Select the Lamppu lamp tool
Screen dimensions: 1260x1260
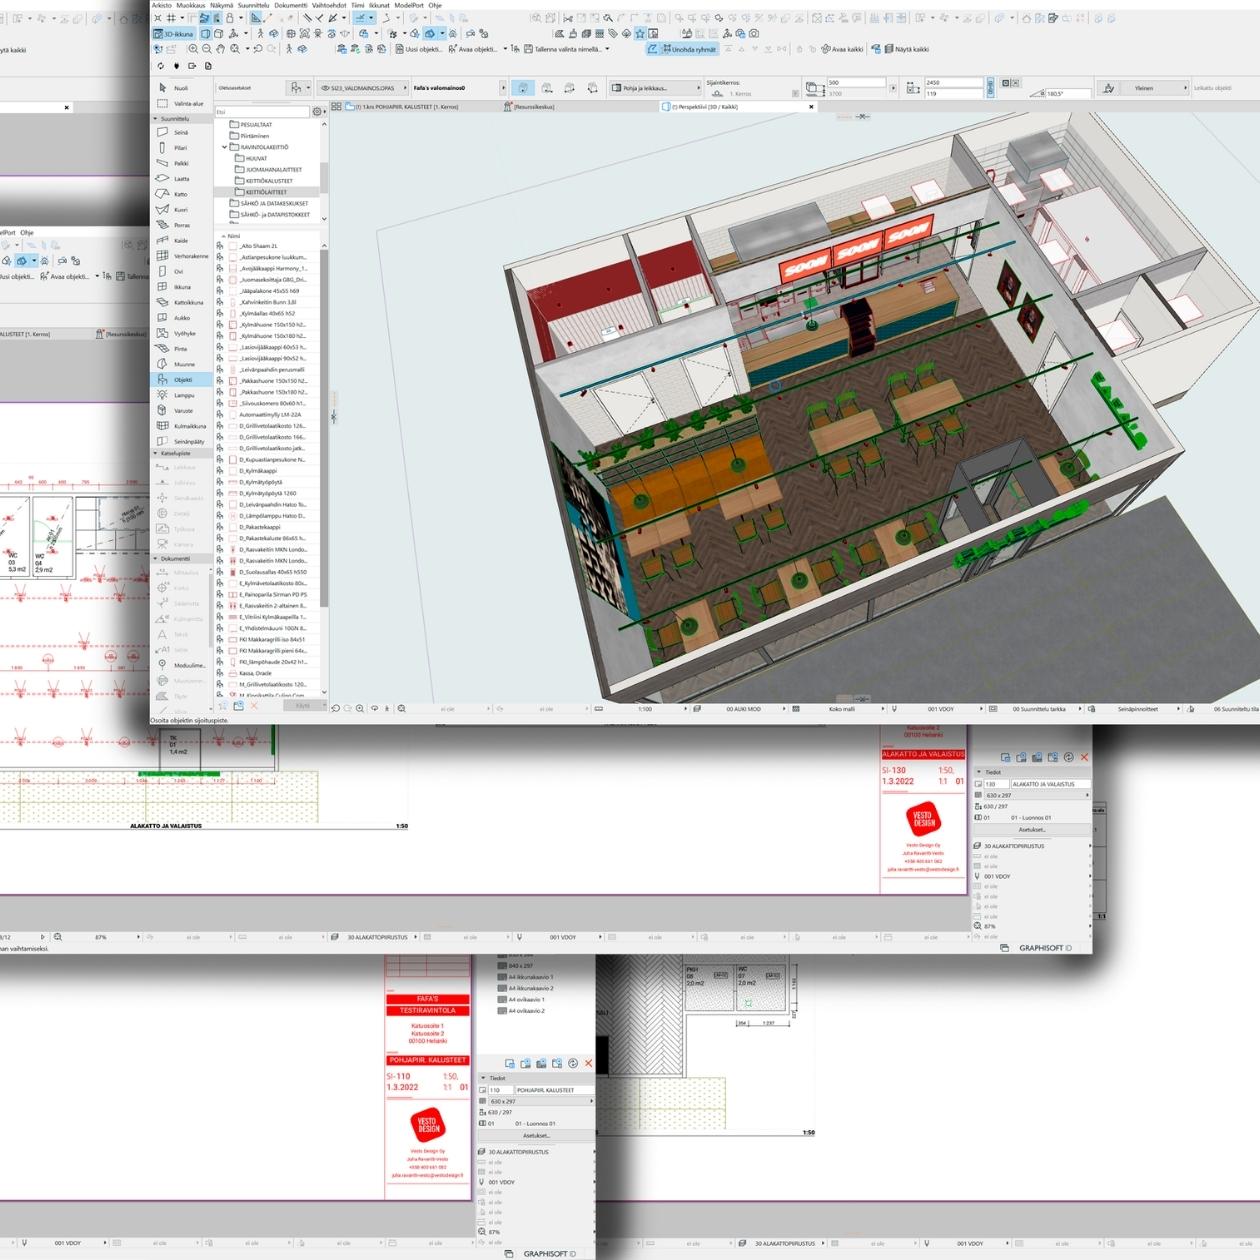(181, 395)
